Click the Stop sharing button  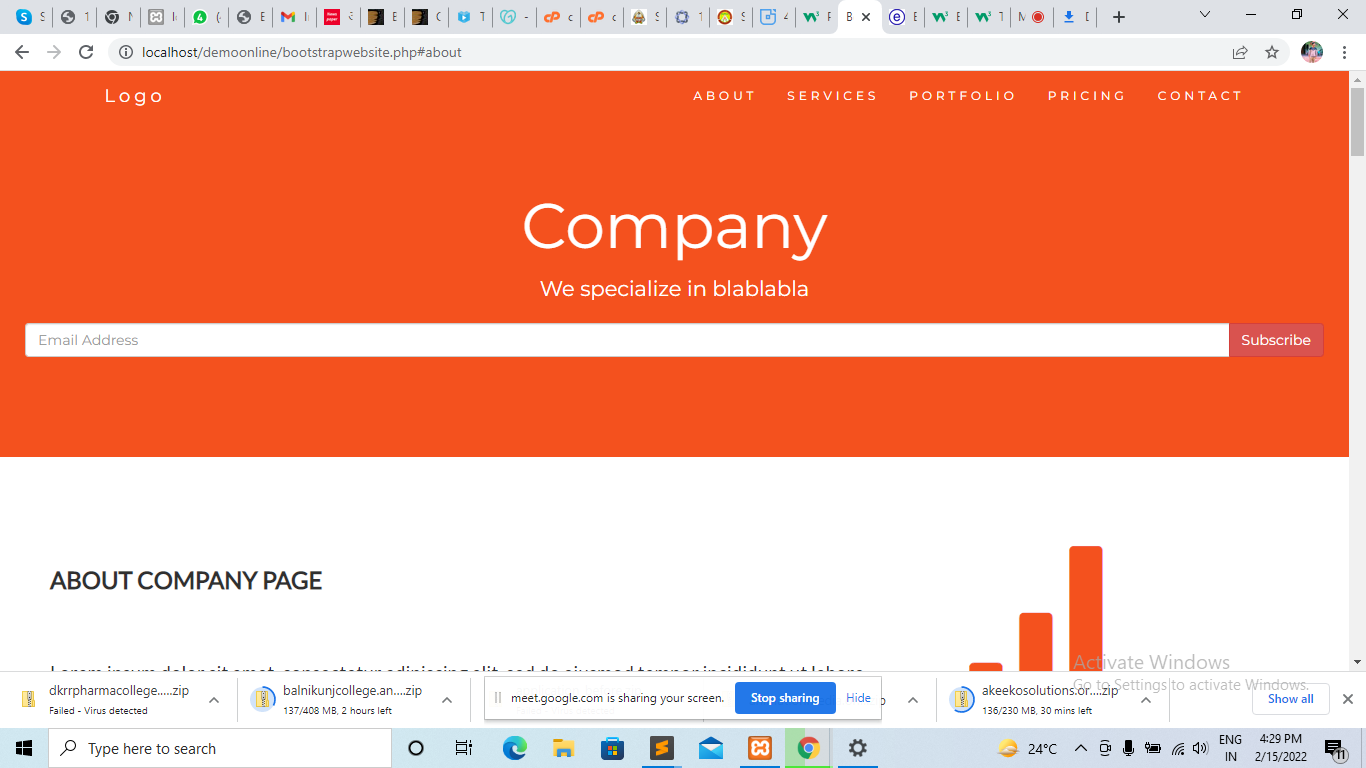(x=785, y=698)
